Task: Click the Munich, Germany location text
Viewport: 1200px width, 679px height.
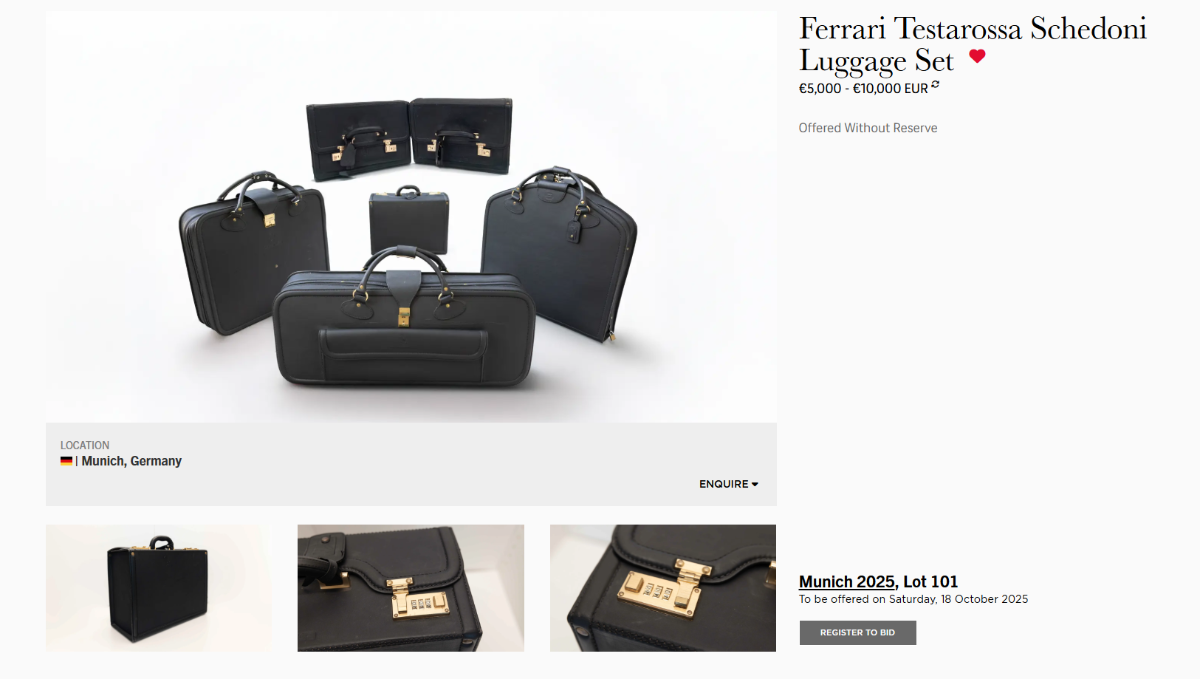Action: point(132,461)
